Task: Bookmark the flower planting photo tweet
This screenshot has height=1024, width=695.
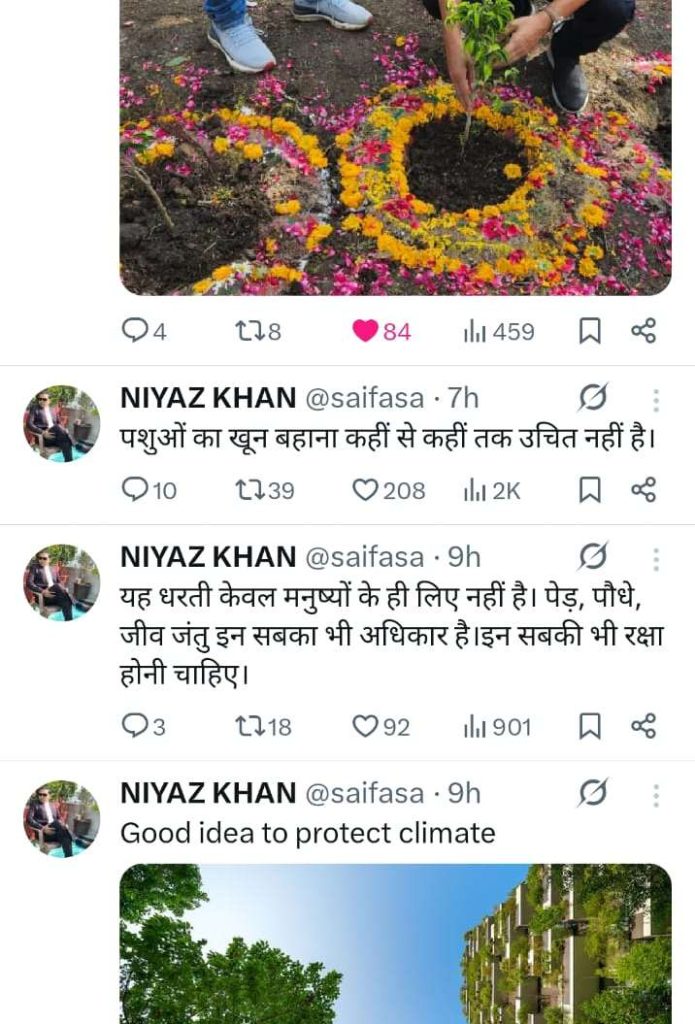Action: point(590,331)
